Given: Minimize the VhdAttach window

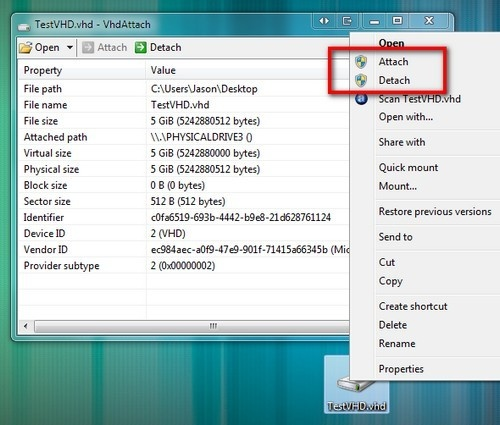Looking at the screenshot, I should (375, 21).
